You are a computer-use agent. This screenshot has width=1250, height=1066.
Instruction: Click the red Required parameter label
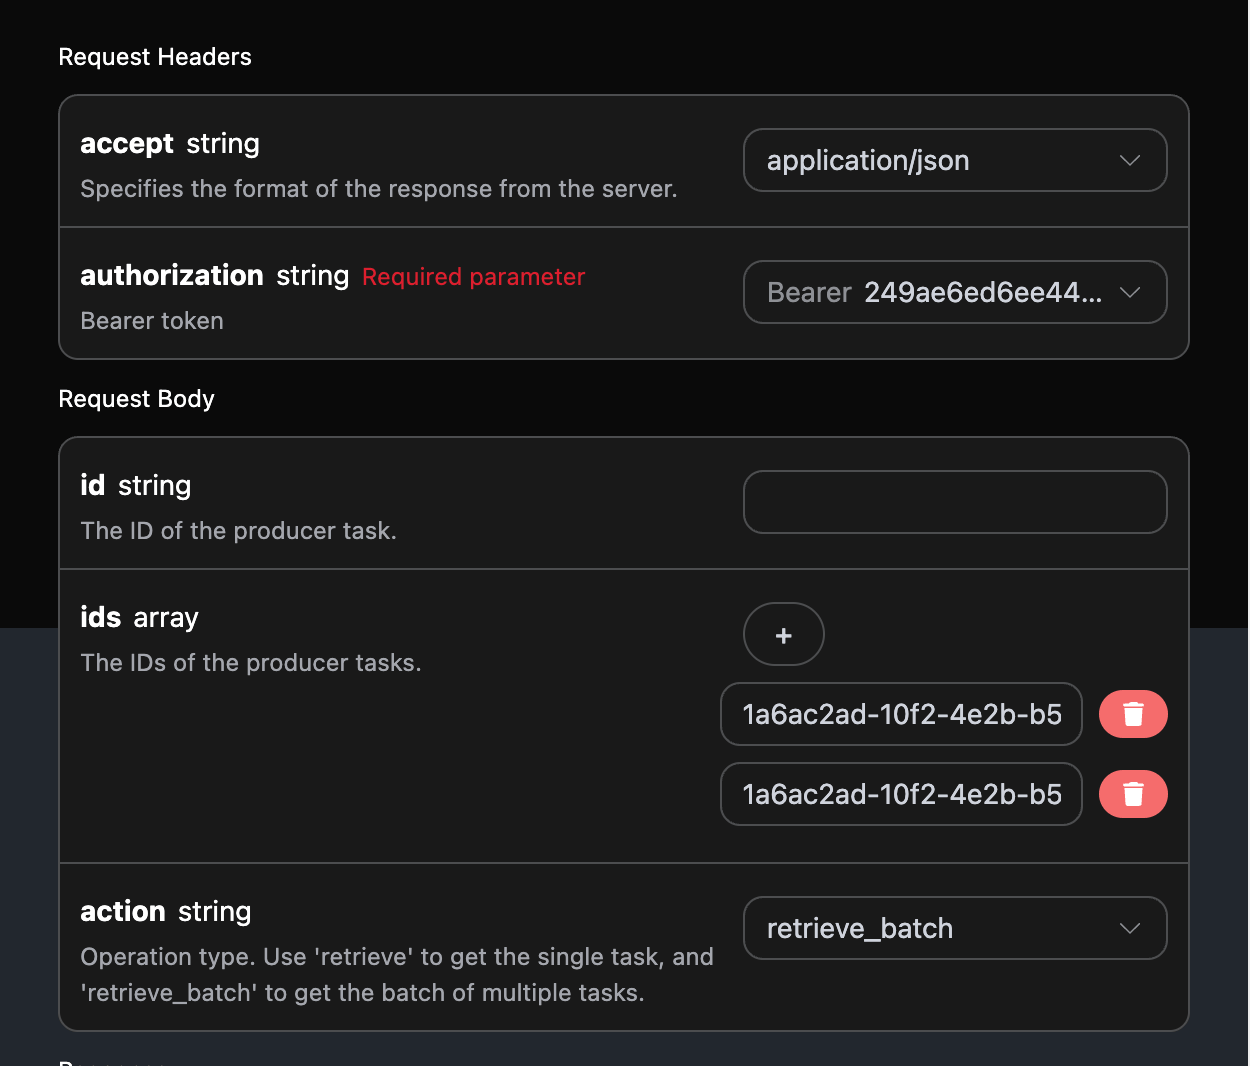pyautogui.click(x=473, y=277)
